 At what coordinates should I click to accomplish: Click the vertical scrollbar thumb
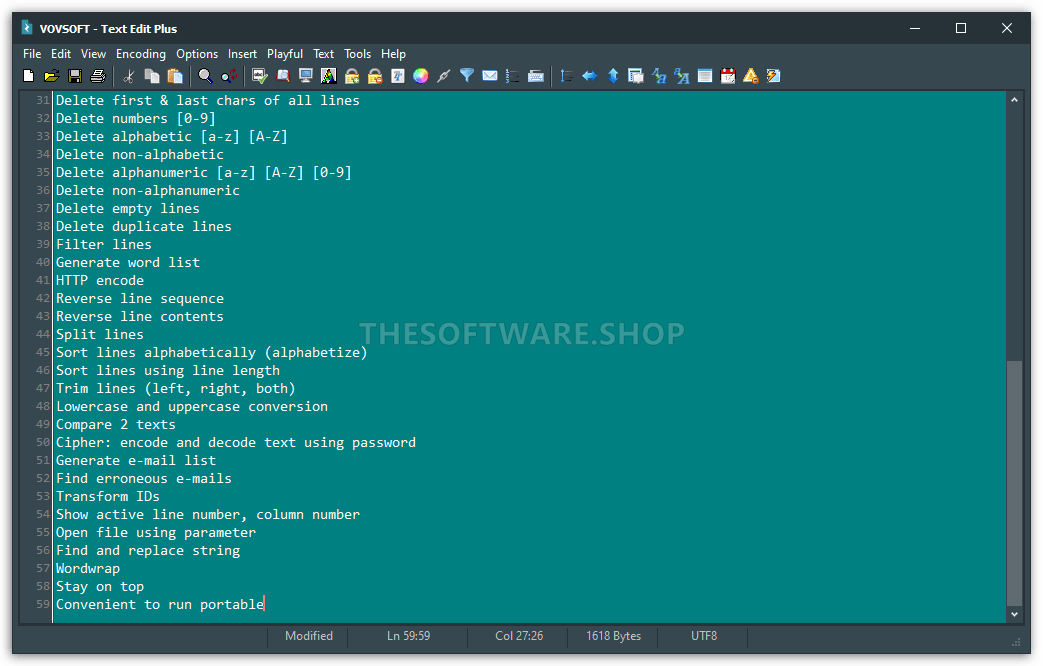[x=1014, y=483]
